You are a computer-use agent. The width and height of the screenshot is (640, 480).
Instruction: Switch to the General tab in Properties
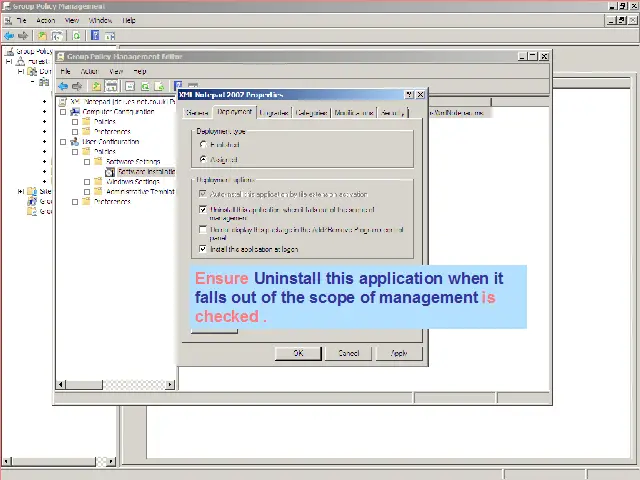click(x=197, y=113)
